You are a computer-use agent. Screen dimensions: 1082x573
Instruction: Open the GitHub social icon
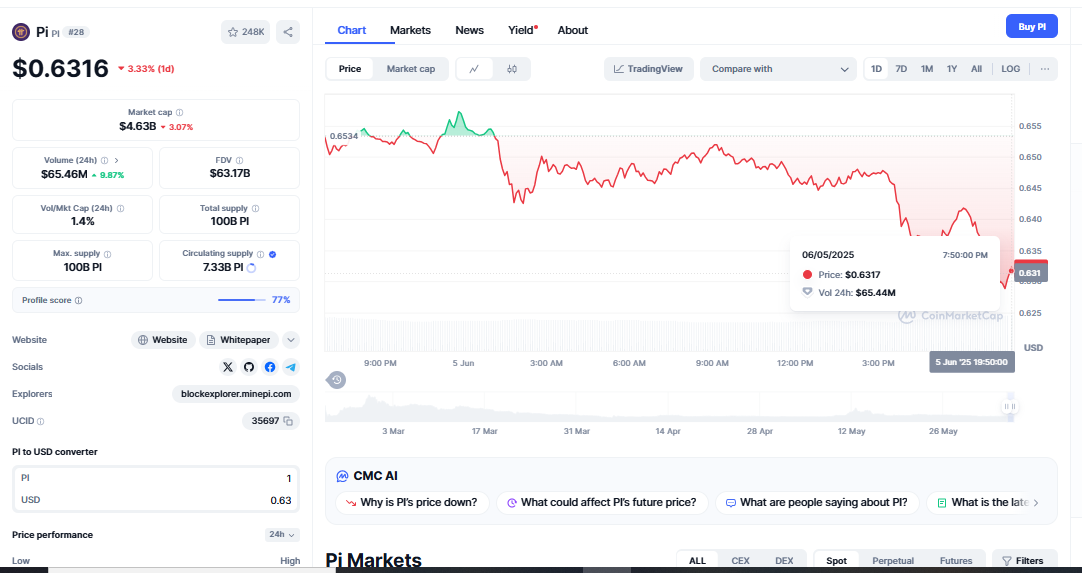(x=249, y=367)
